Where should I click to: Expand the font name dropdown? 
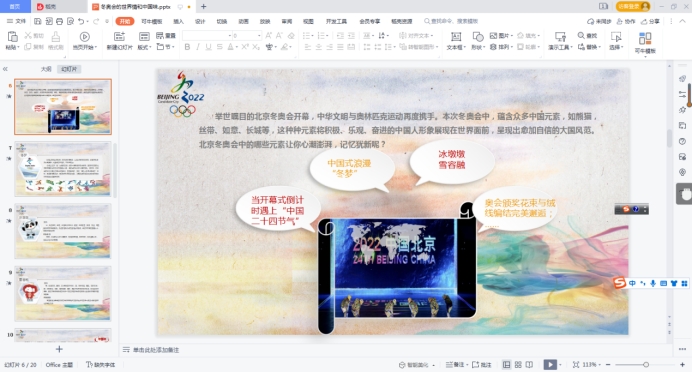pos(230,35)
